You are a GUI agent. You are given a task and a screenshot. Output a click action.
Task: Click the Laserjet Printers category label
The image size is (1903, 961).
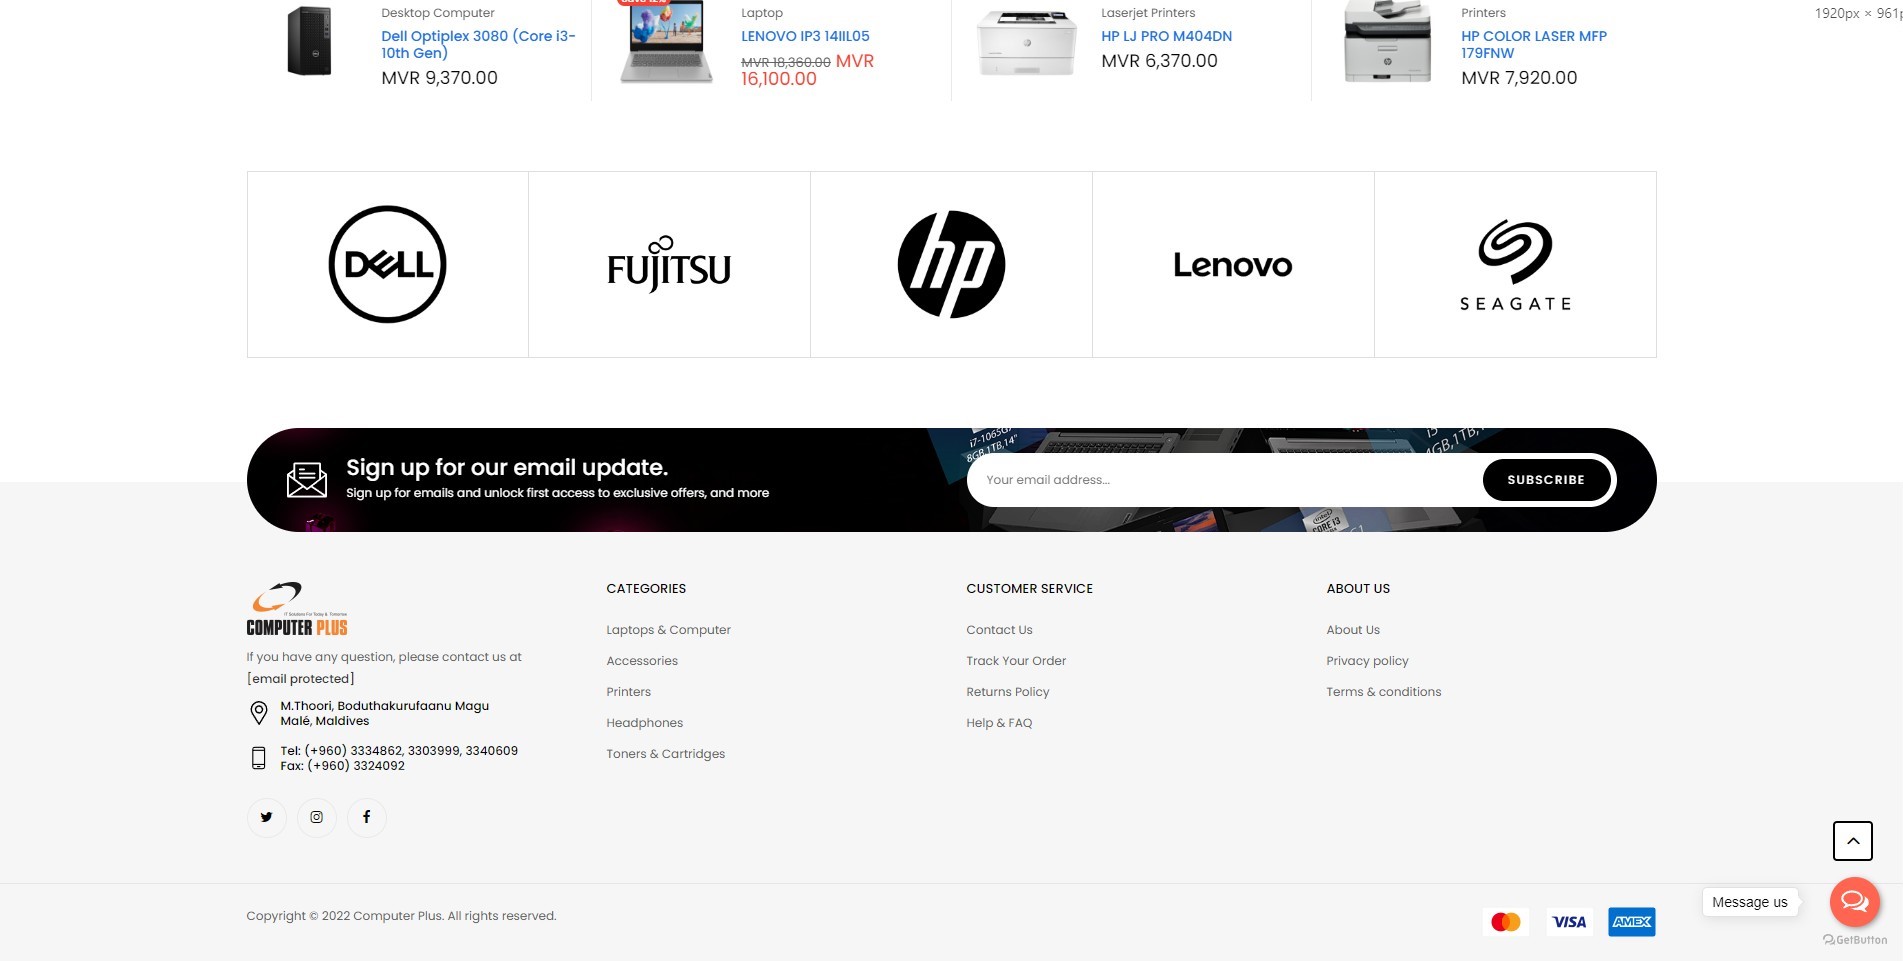tap(1148, 13)
